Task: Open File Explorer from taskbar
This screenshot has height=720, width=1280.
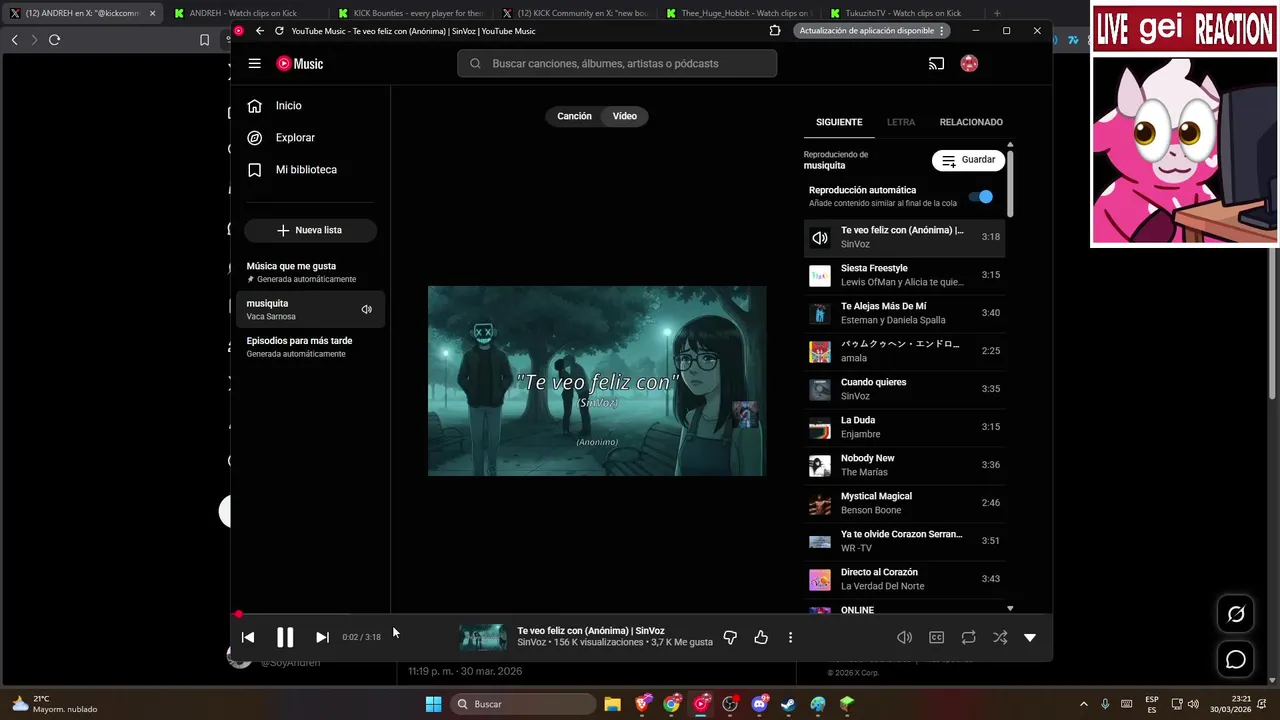Action: 613,704
